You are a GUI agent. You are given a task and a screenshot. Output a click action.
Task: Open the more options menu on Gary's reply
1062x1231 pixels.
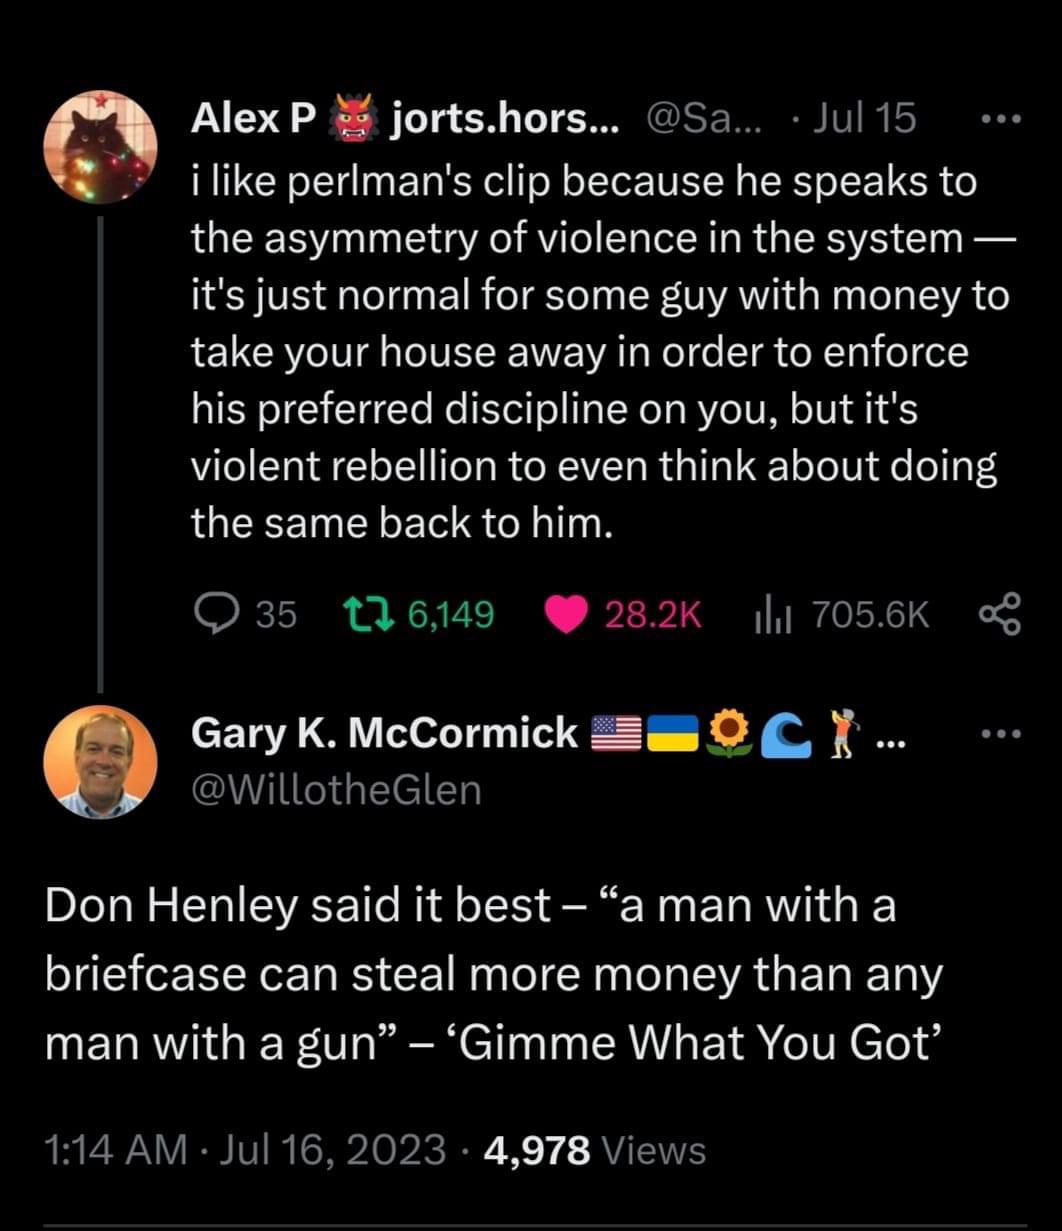point(999,732)
